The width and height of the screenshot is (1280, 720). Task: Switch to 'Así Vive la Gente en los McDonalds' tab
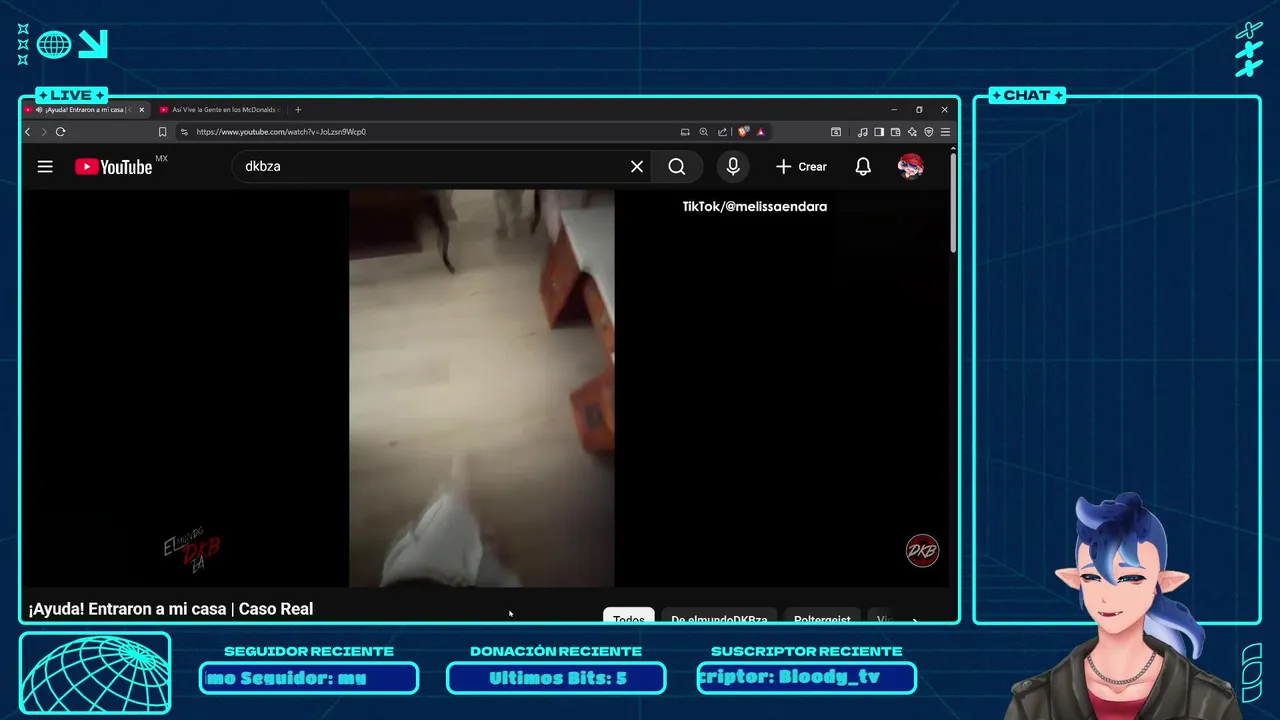pos(220,110)
